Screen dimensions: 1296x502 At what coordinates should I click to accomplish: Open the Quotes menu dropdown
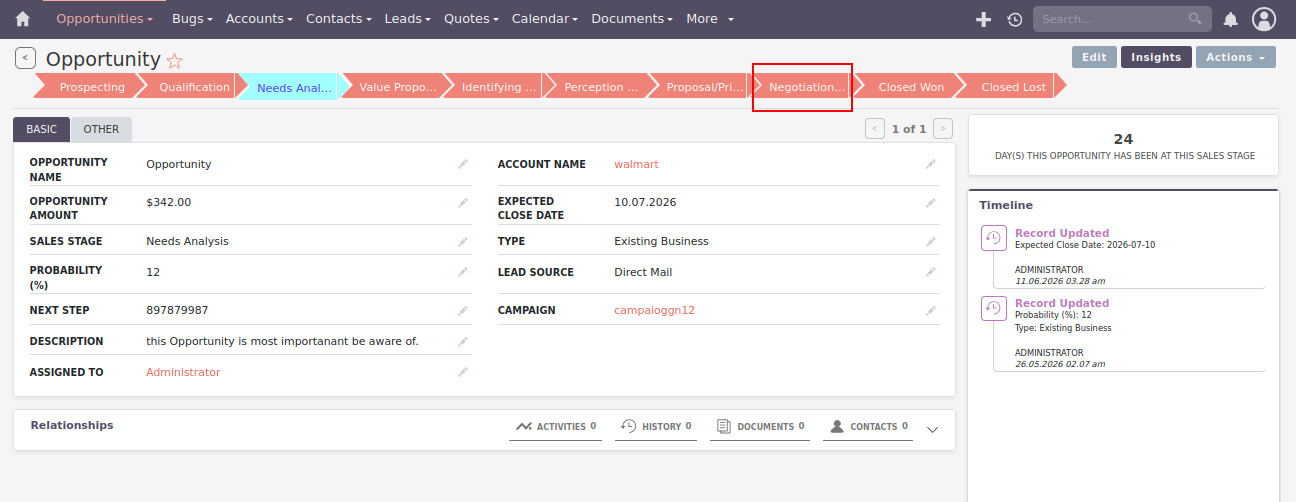[471, 19]
